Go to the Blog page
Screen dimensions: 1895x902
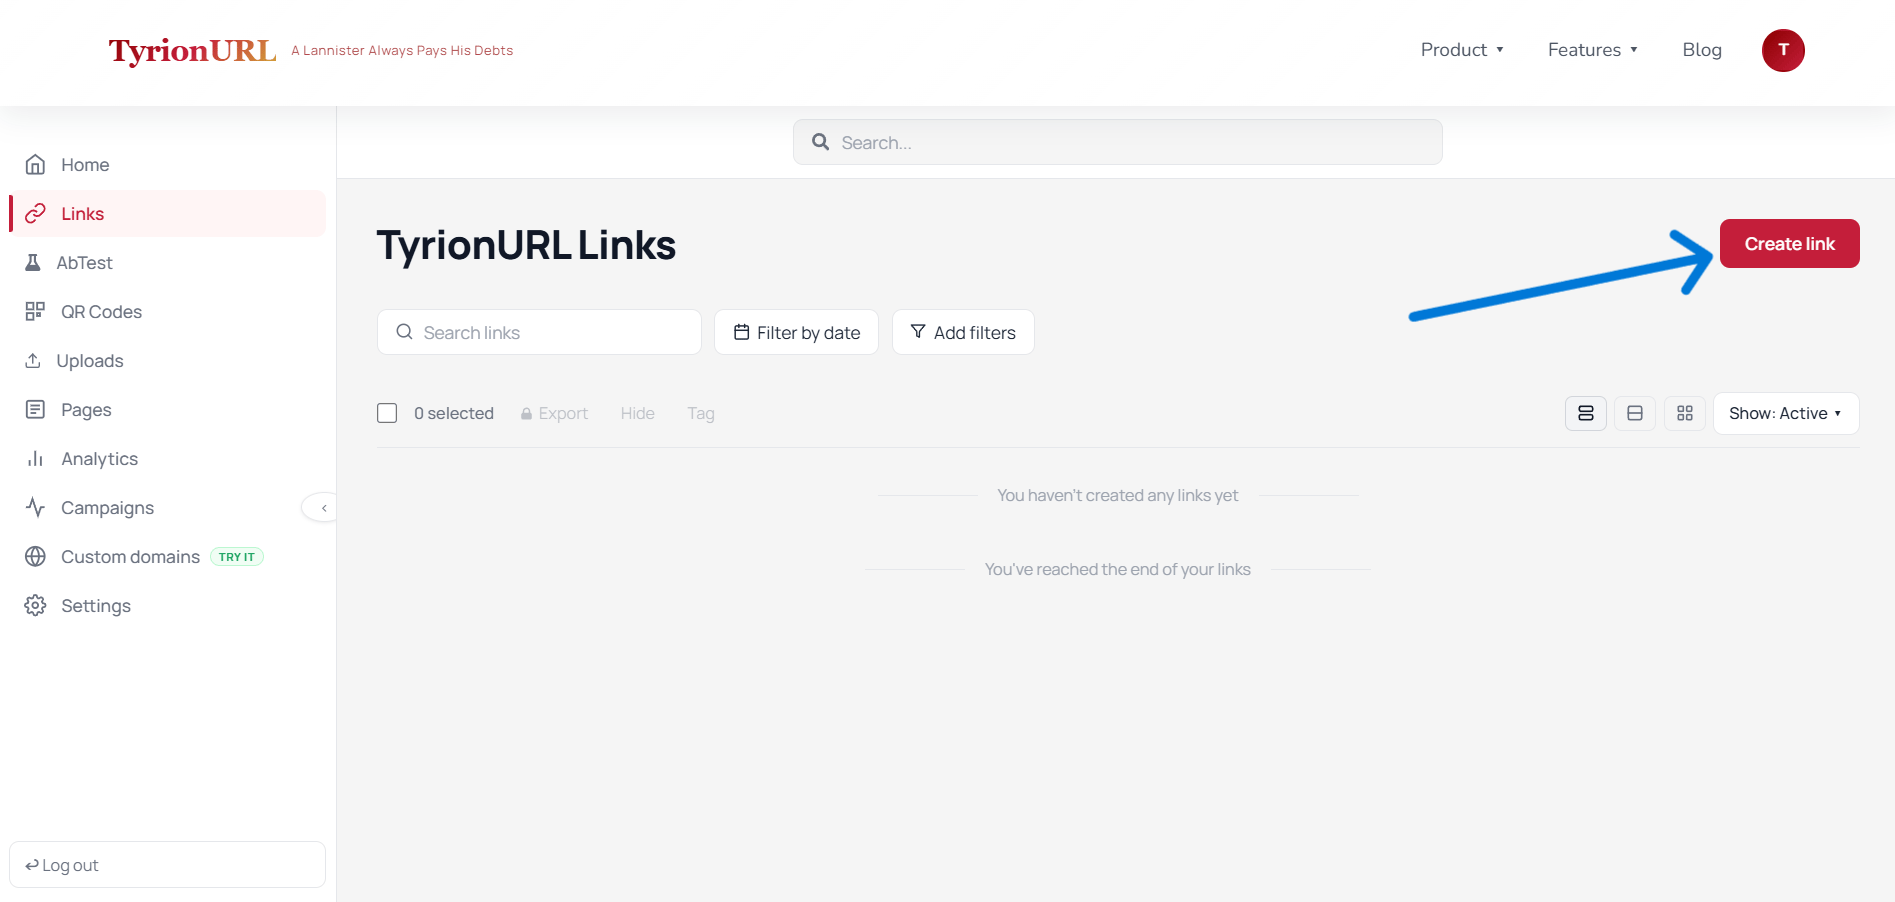pyautogui.click(x=1702, y=50)
